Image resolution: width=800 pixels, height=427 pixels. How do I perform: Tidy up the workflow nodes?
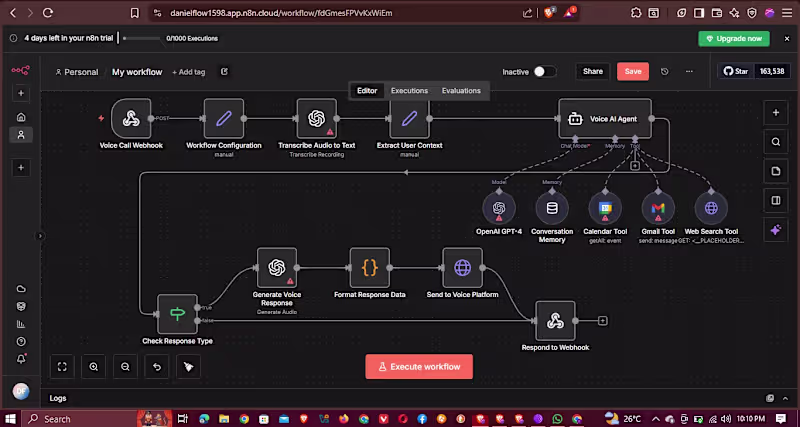tap(189, 366)
